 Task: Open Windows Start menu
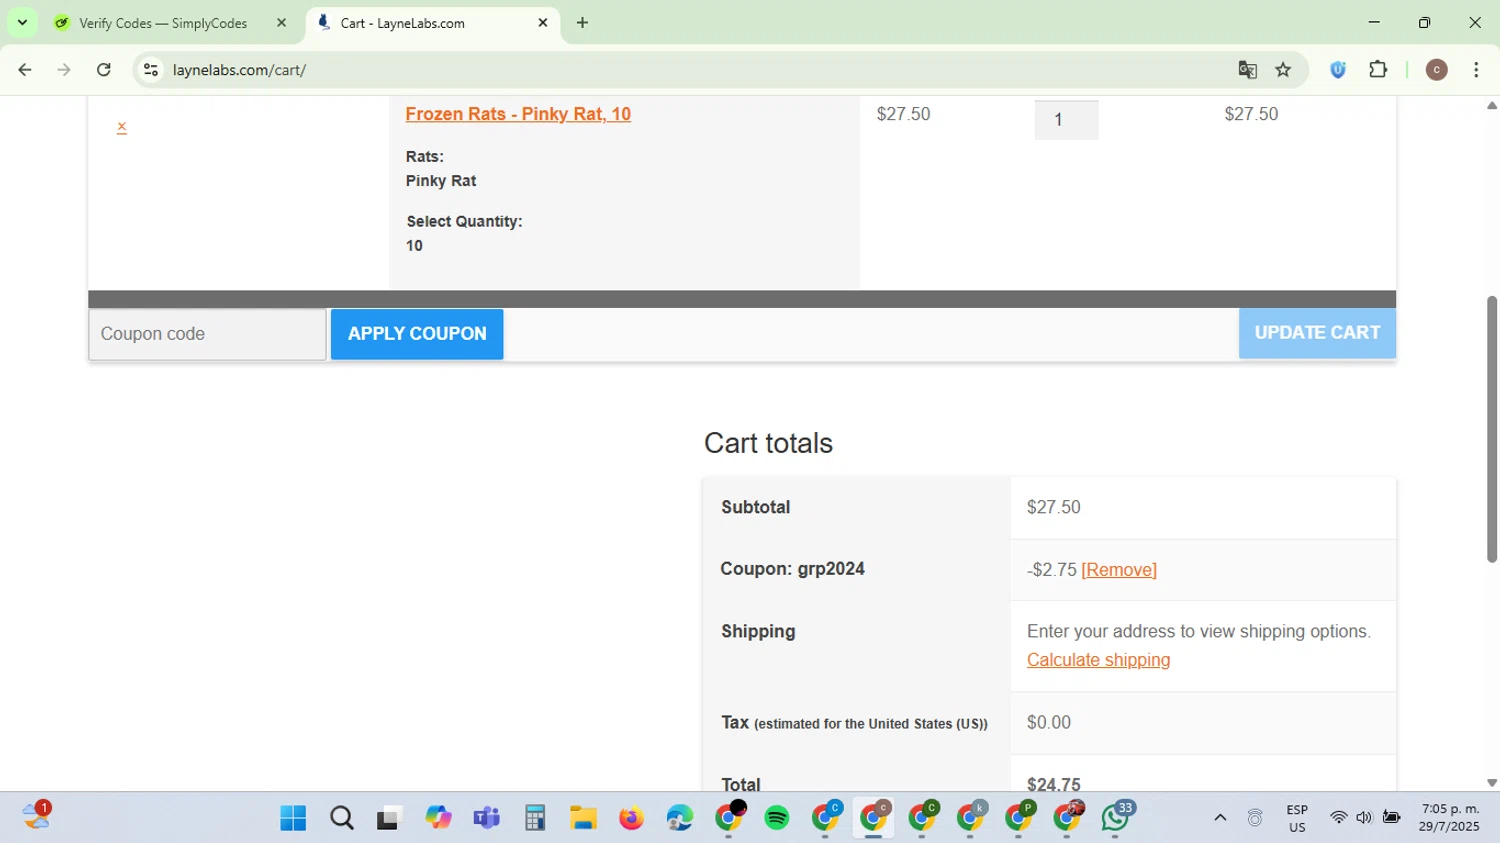[x=293, y=818]
